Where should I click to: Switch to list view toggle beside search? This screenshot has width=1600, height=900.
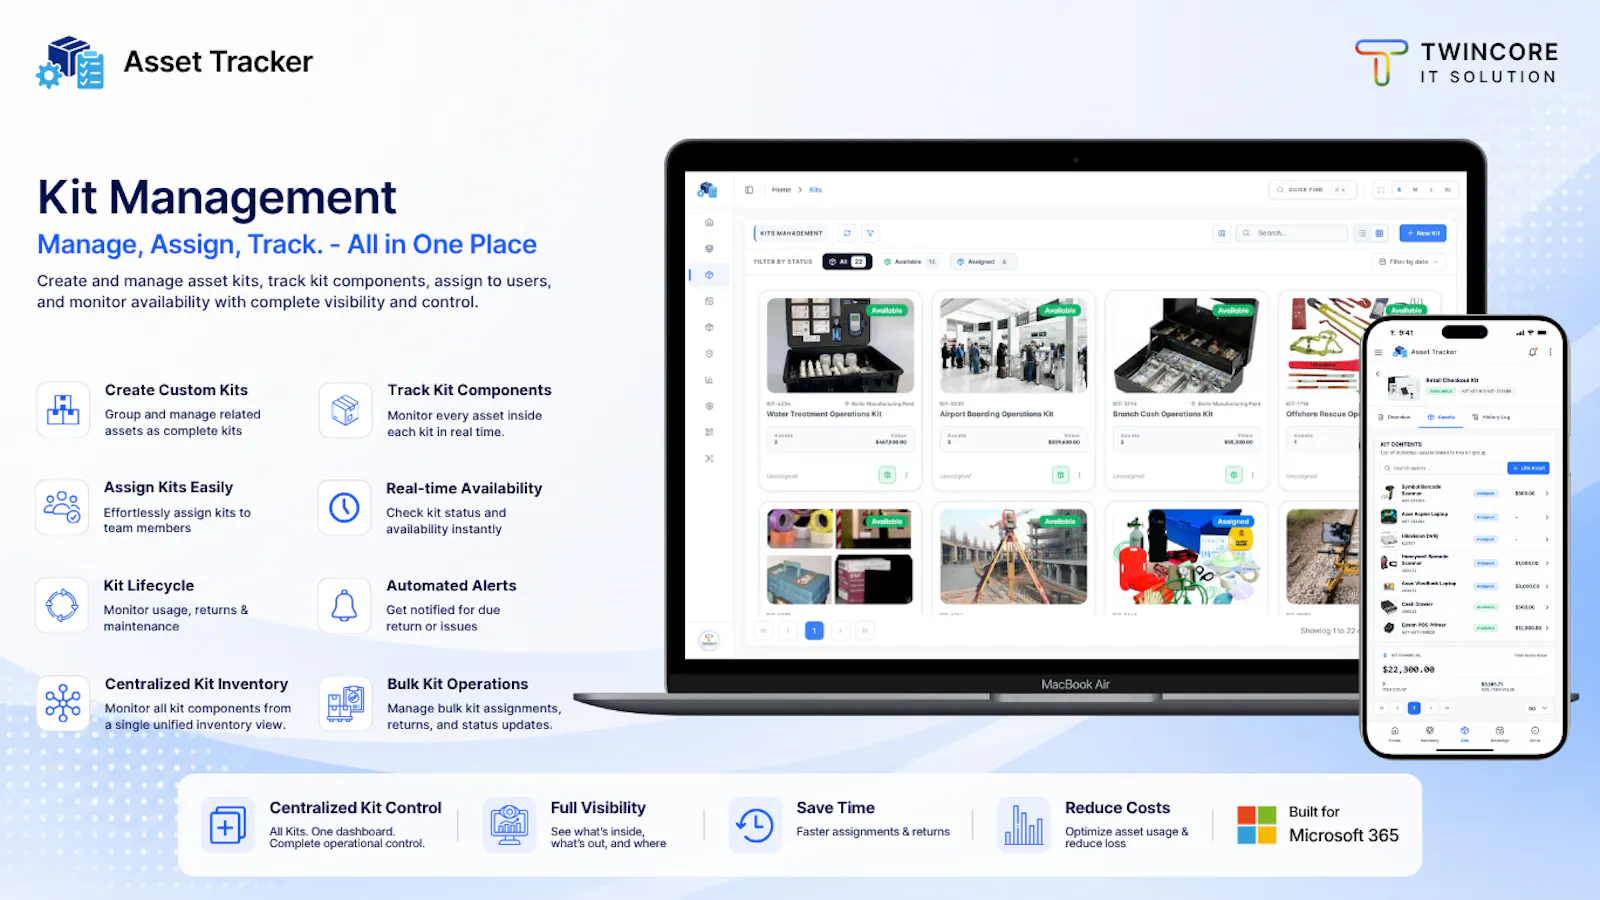(1362, 233)
